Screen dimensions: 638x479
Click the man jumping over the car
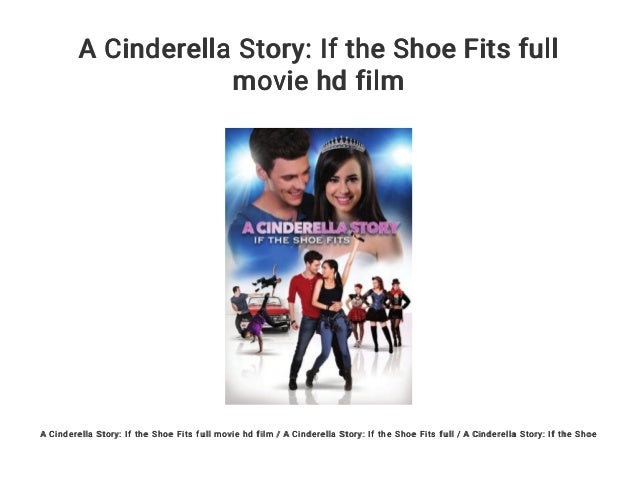point(268,279)
